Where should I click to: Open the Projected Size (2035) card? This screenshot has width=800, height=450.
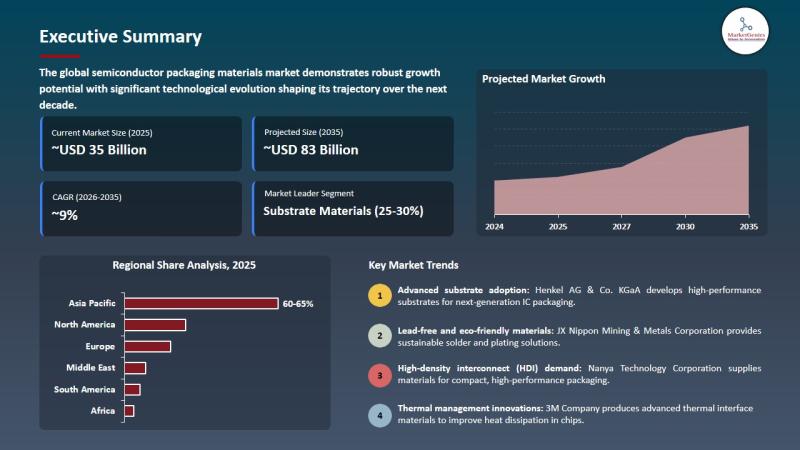pos(352,143)
